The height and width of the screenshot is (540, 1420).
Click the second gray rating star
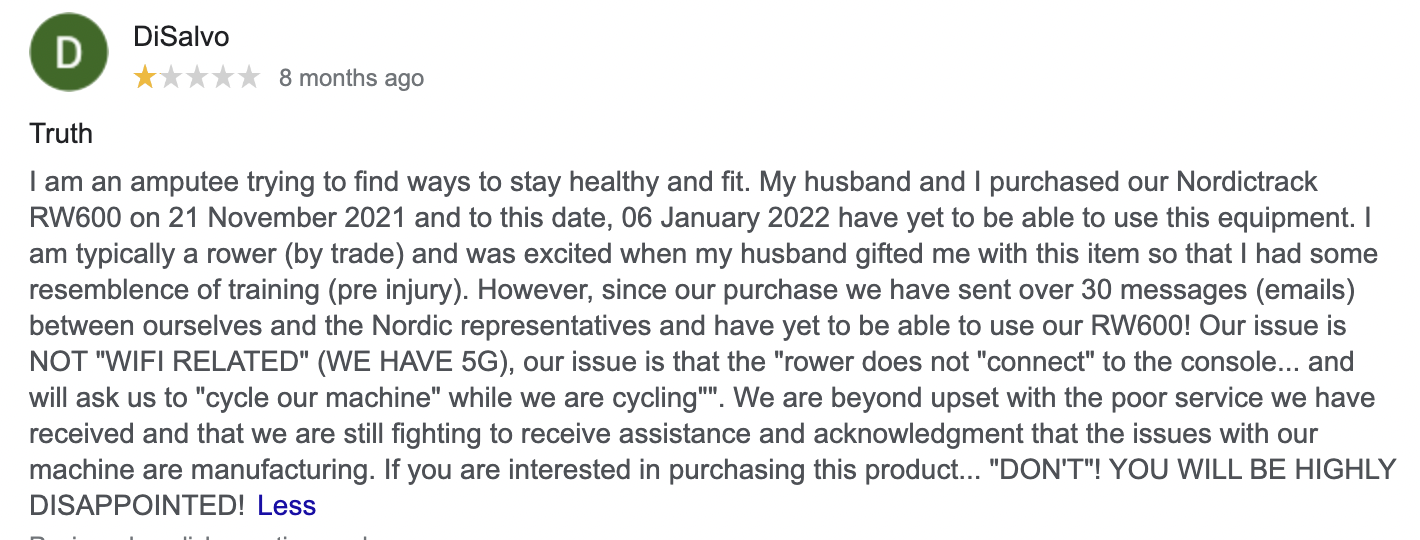[x=171, y=78]
